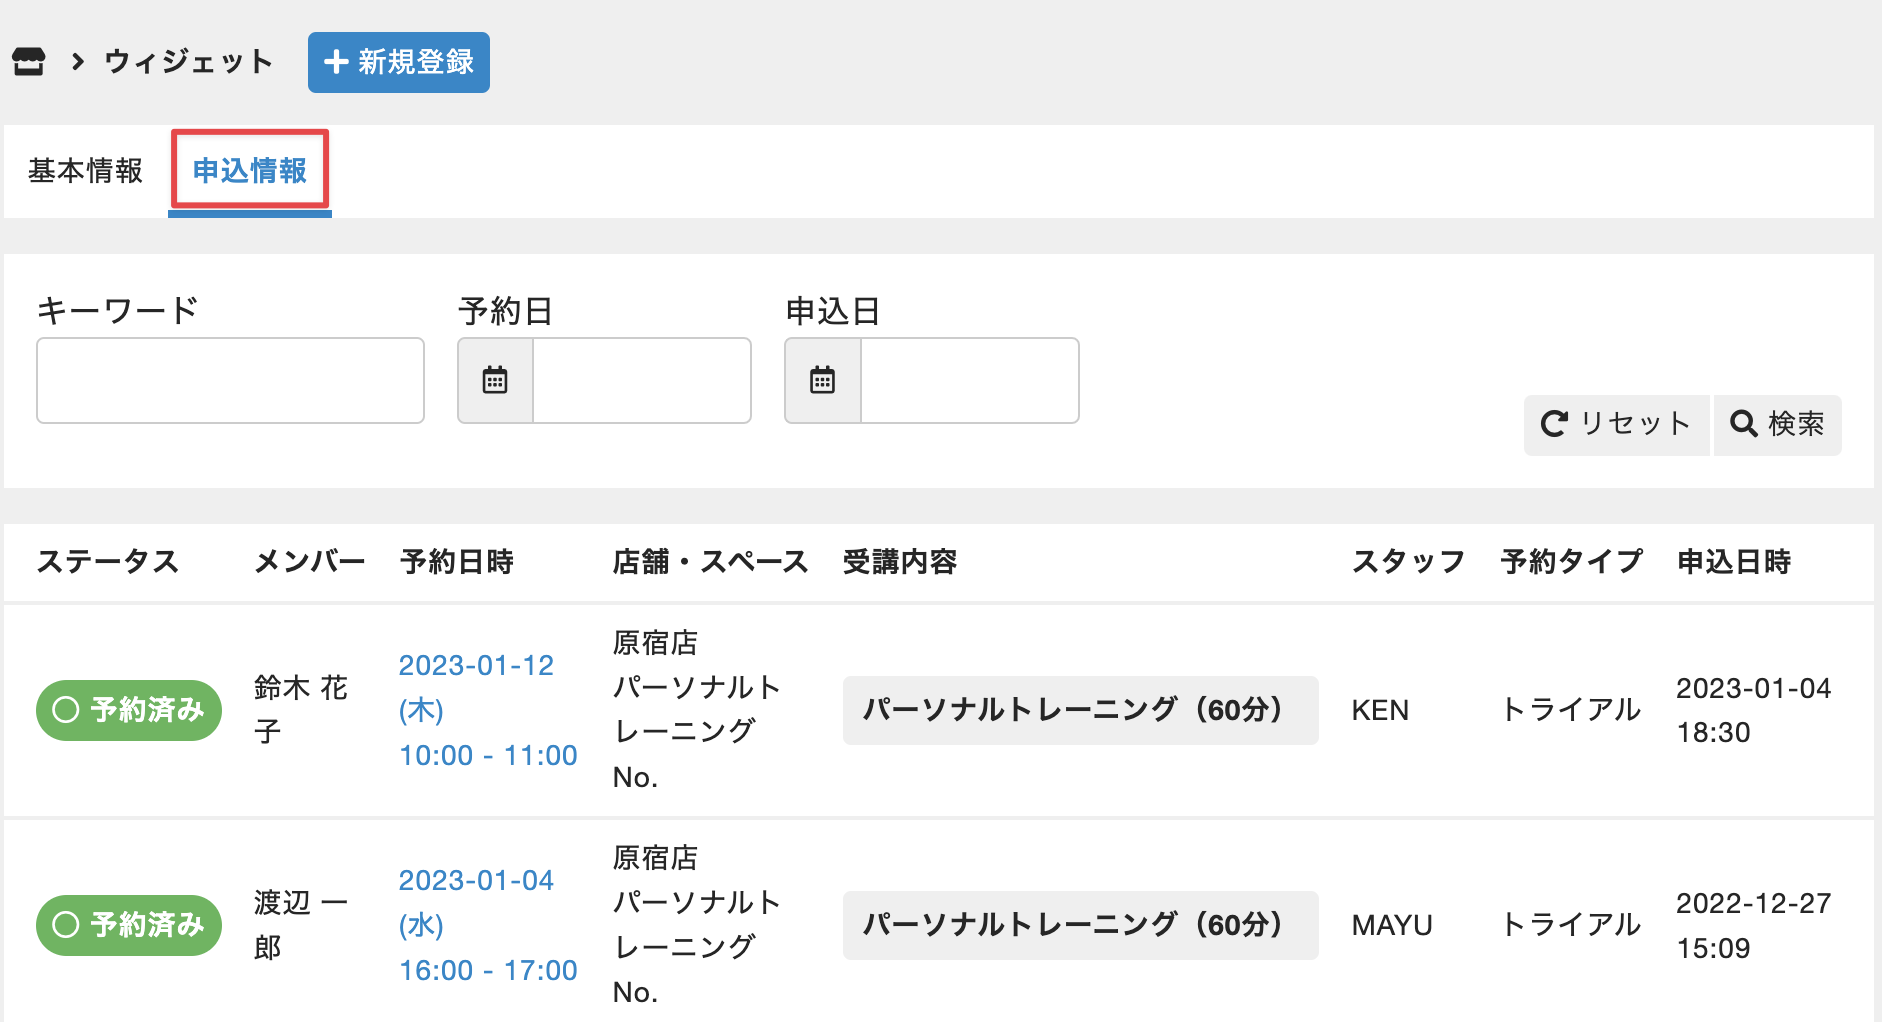Click the course tag in MAYU's row

[1079, 925]
